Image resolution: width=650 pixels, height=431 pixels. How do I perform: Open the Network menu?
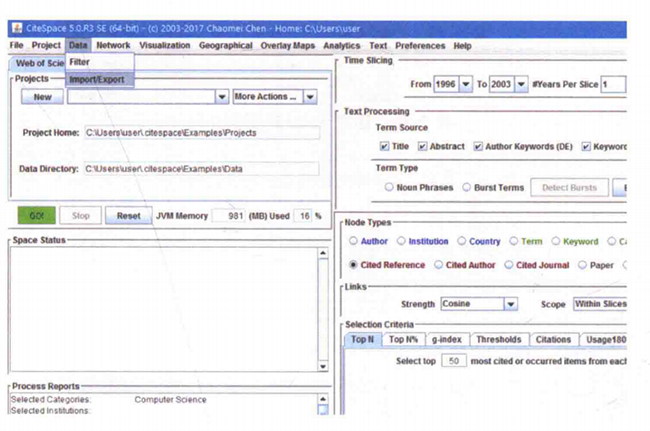point(113,46)
